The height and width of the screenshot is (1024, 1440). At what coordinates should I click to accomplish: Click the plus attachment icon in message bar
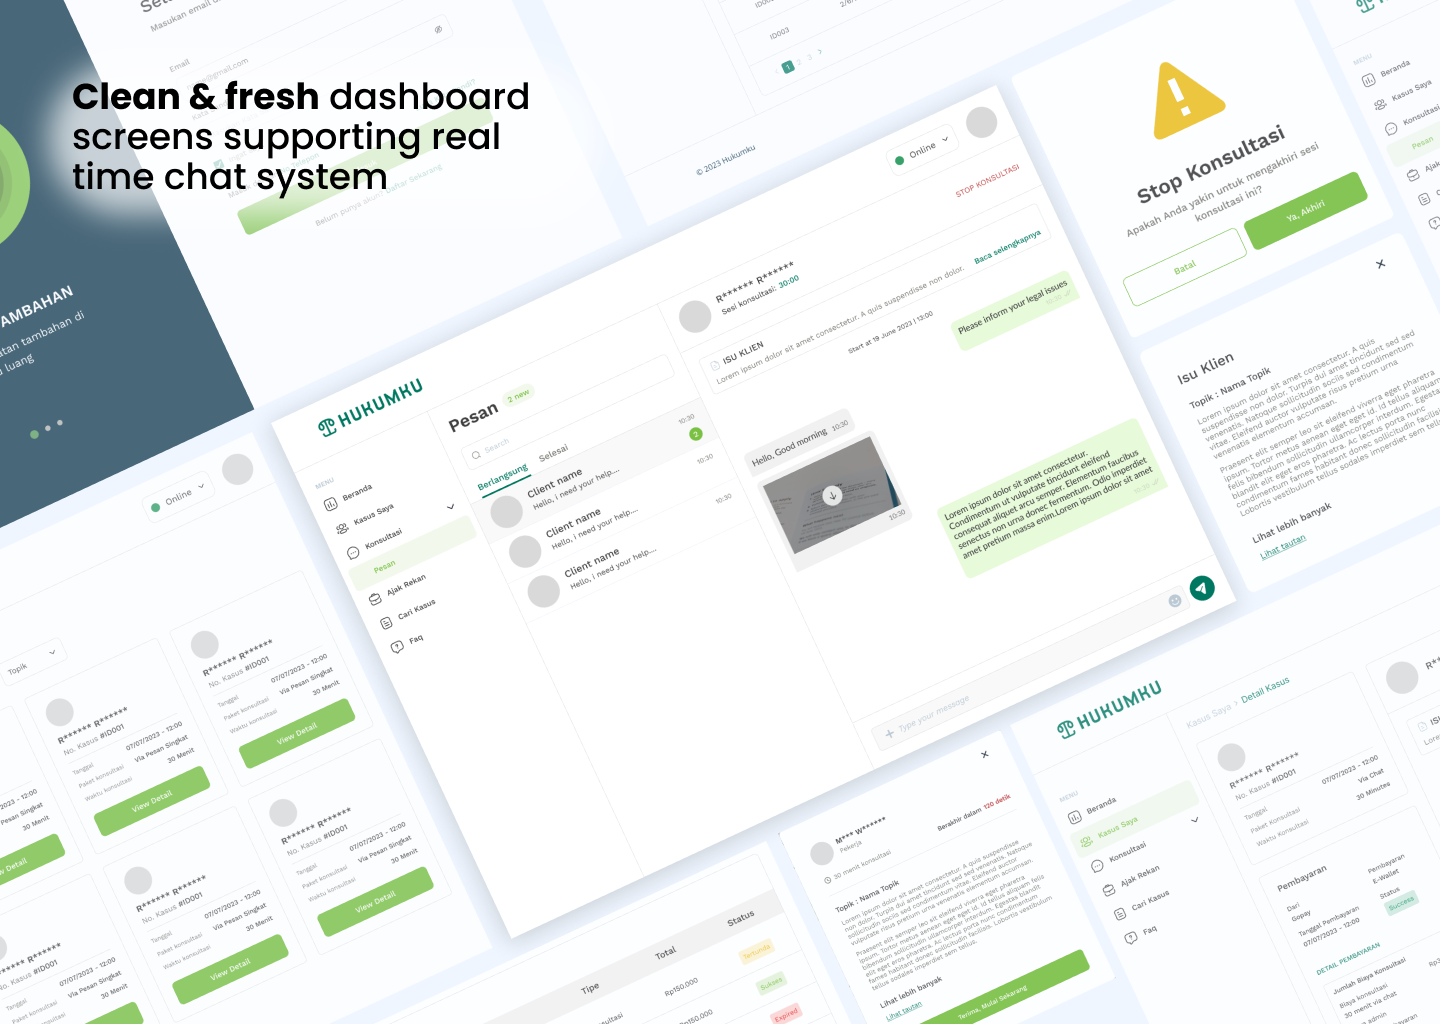tap(889, 734)
